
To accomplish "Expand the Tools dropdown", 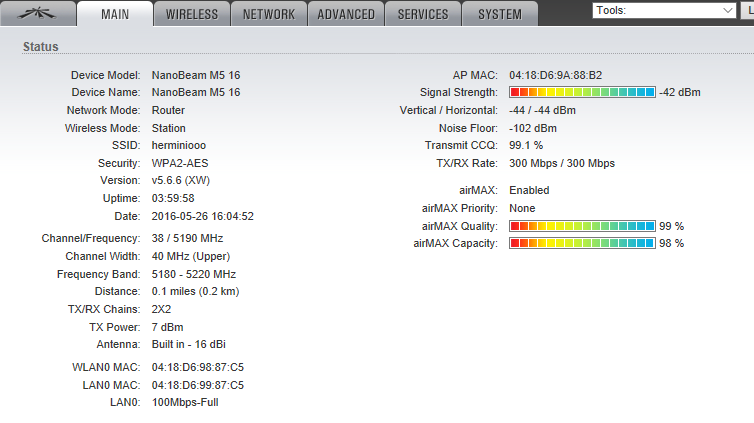I will [x=664, y=10].
